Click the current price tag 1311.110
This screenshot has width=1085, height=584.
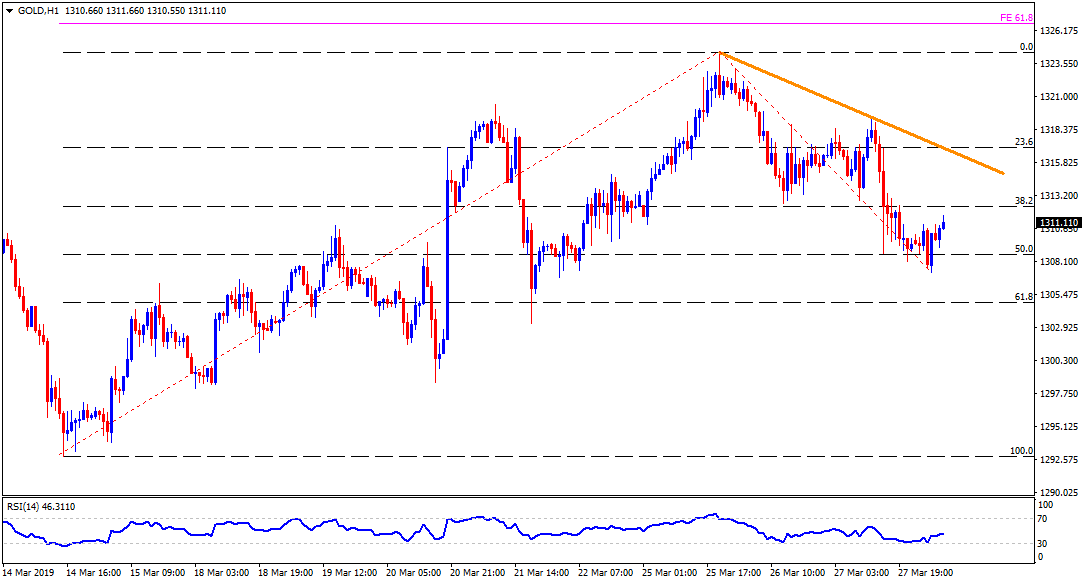(1059, 222)
